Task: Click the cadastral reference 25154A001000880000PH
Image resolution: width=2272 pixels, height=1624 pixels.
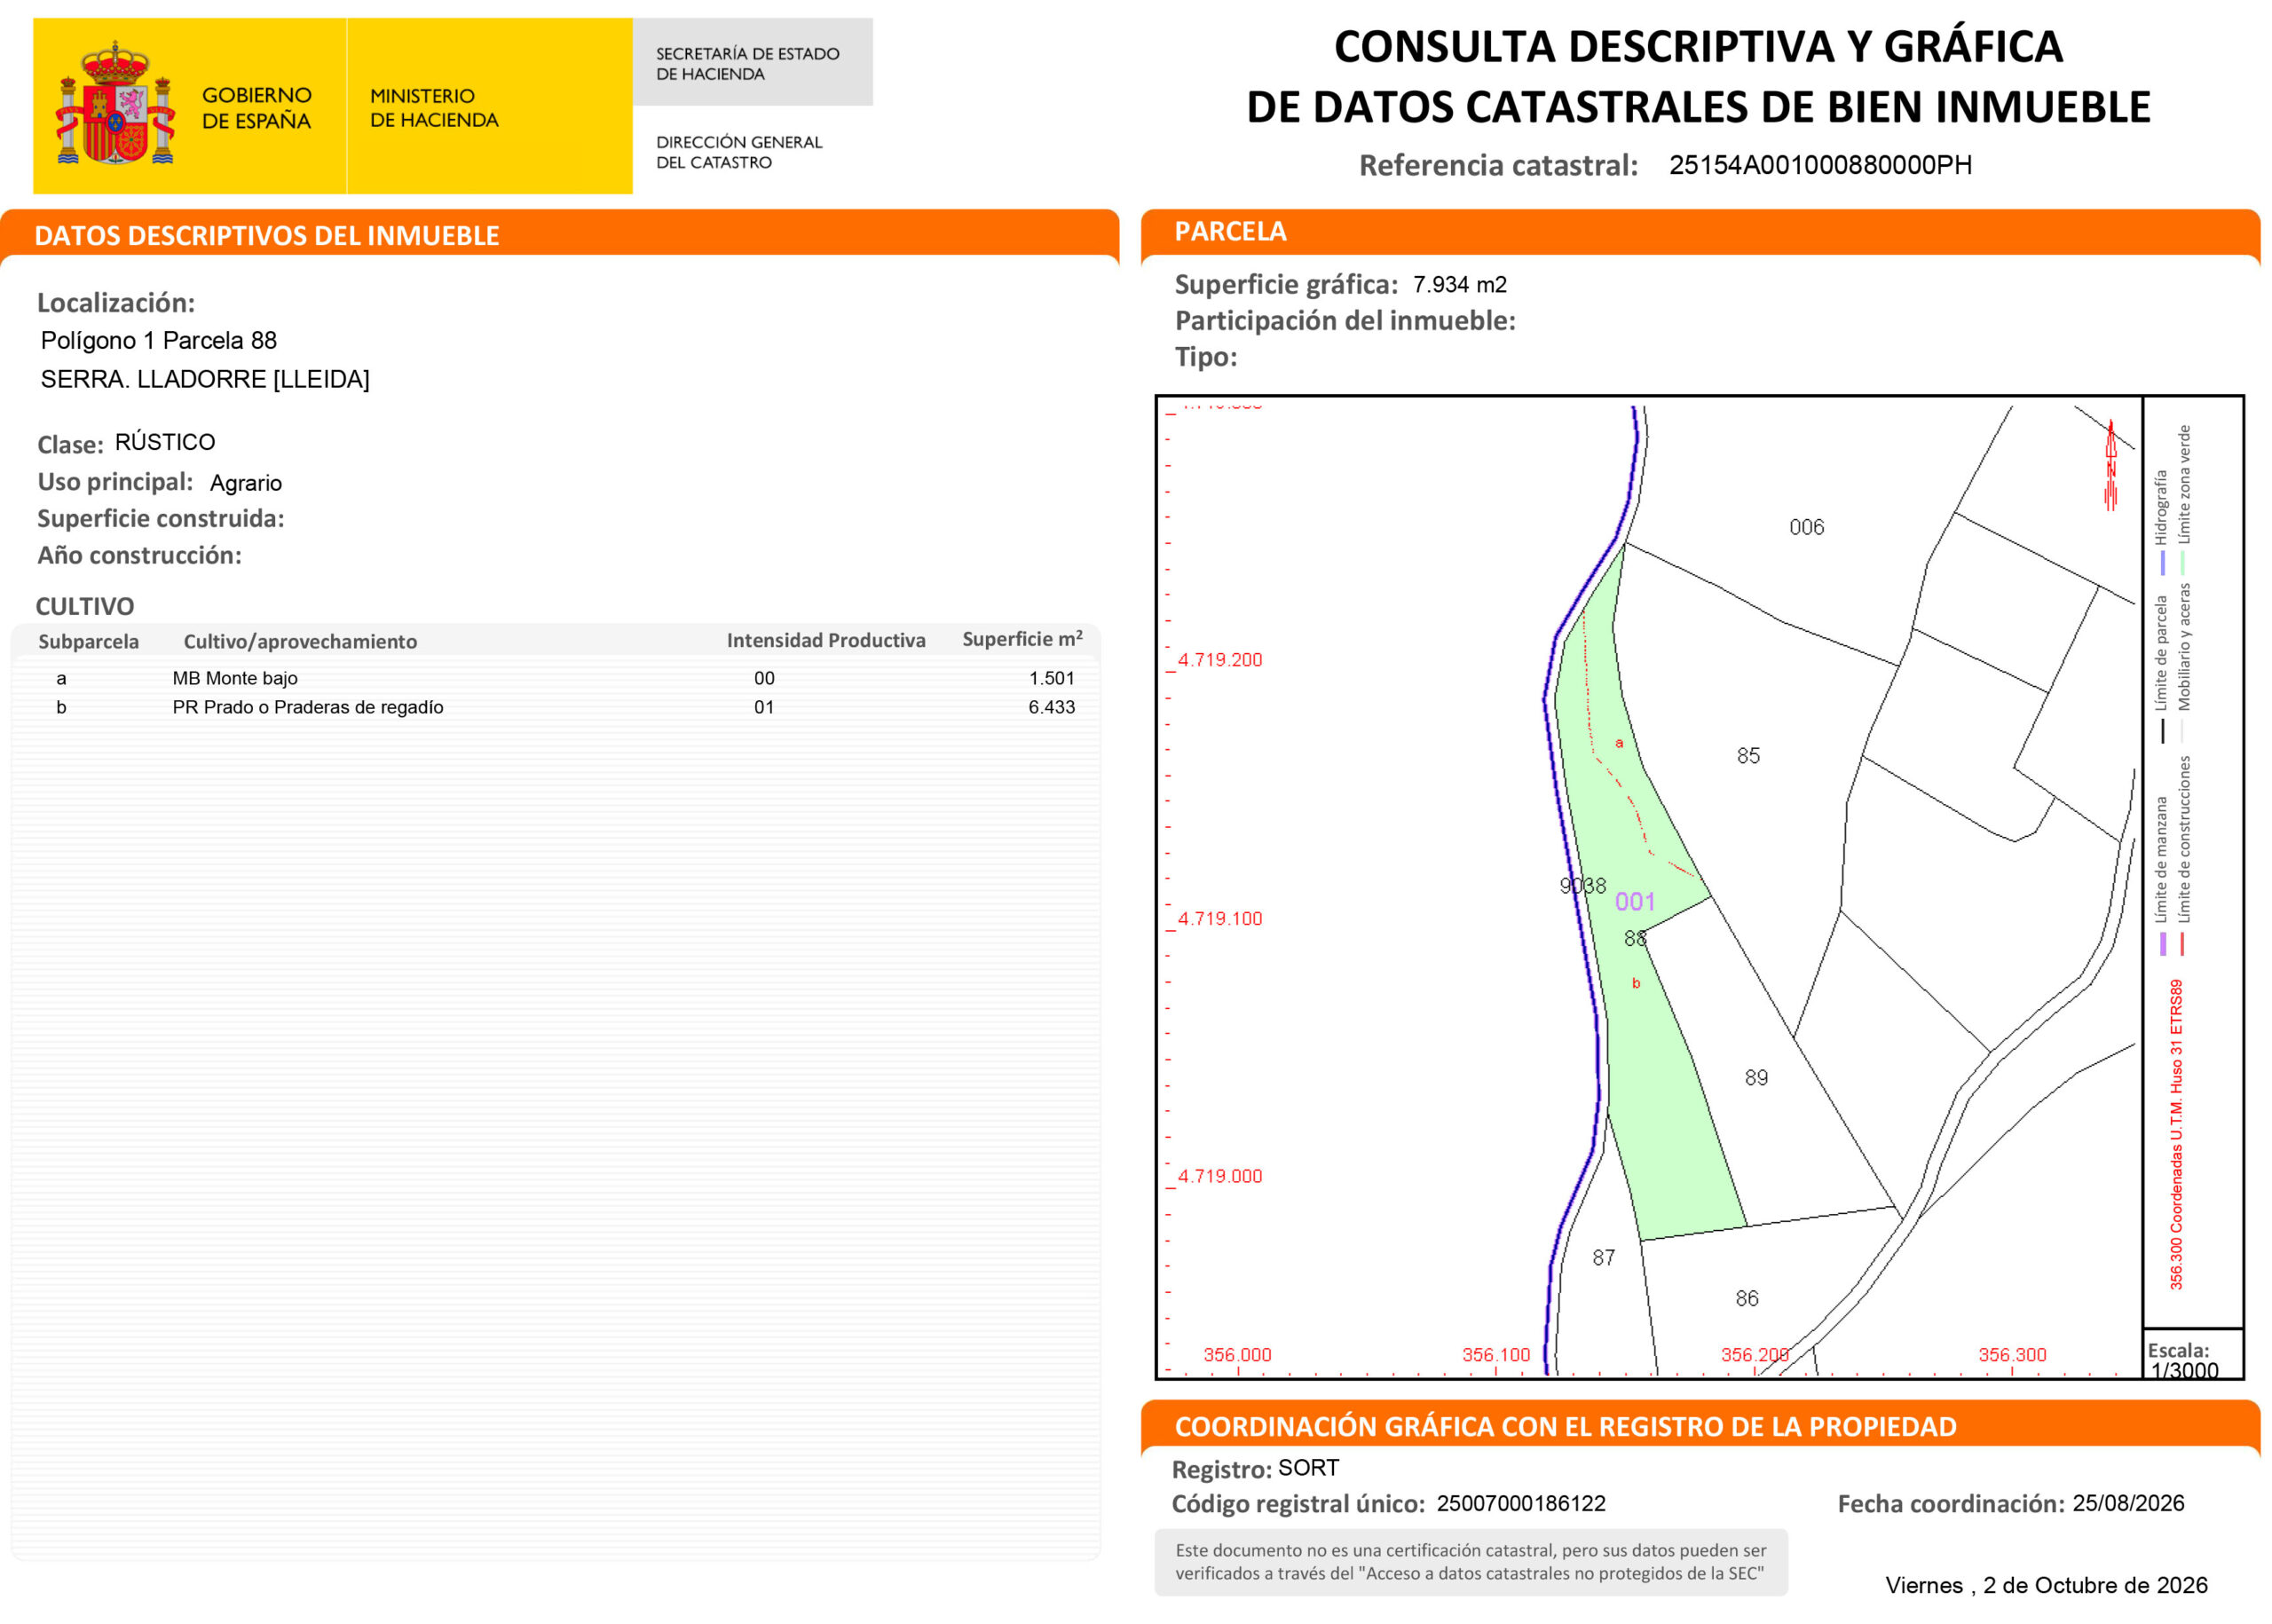Action: point(1820,165)
